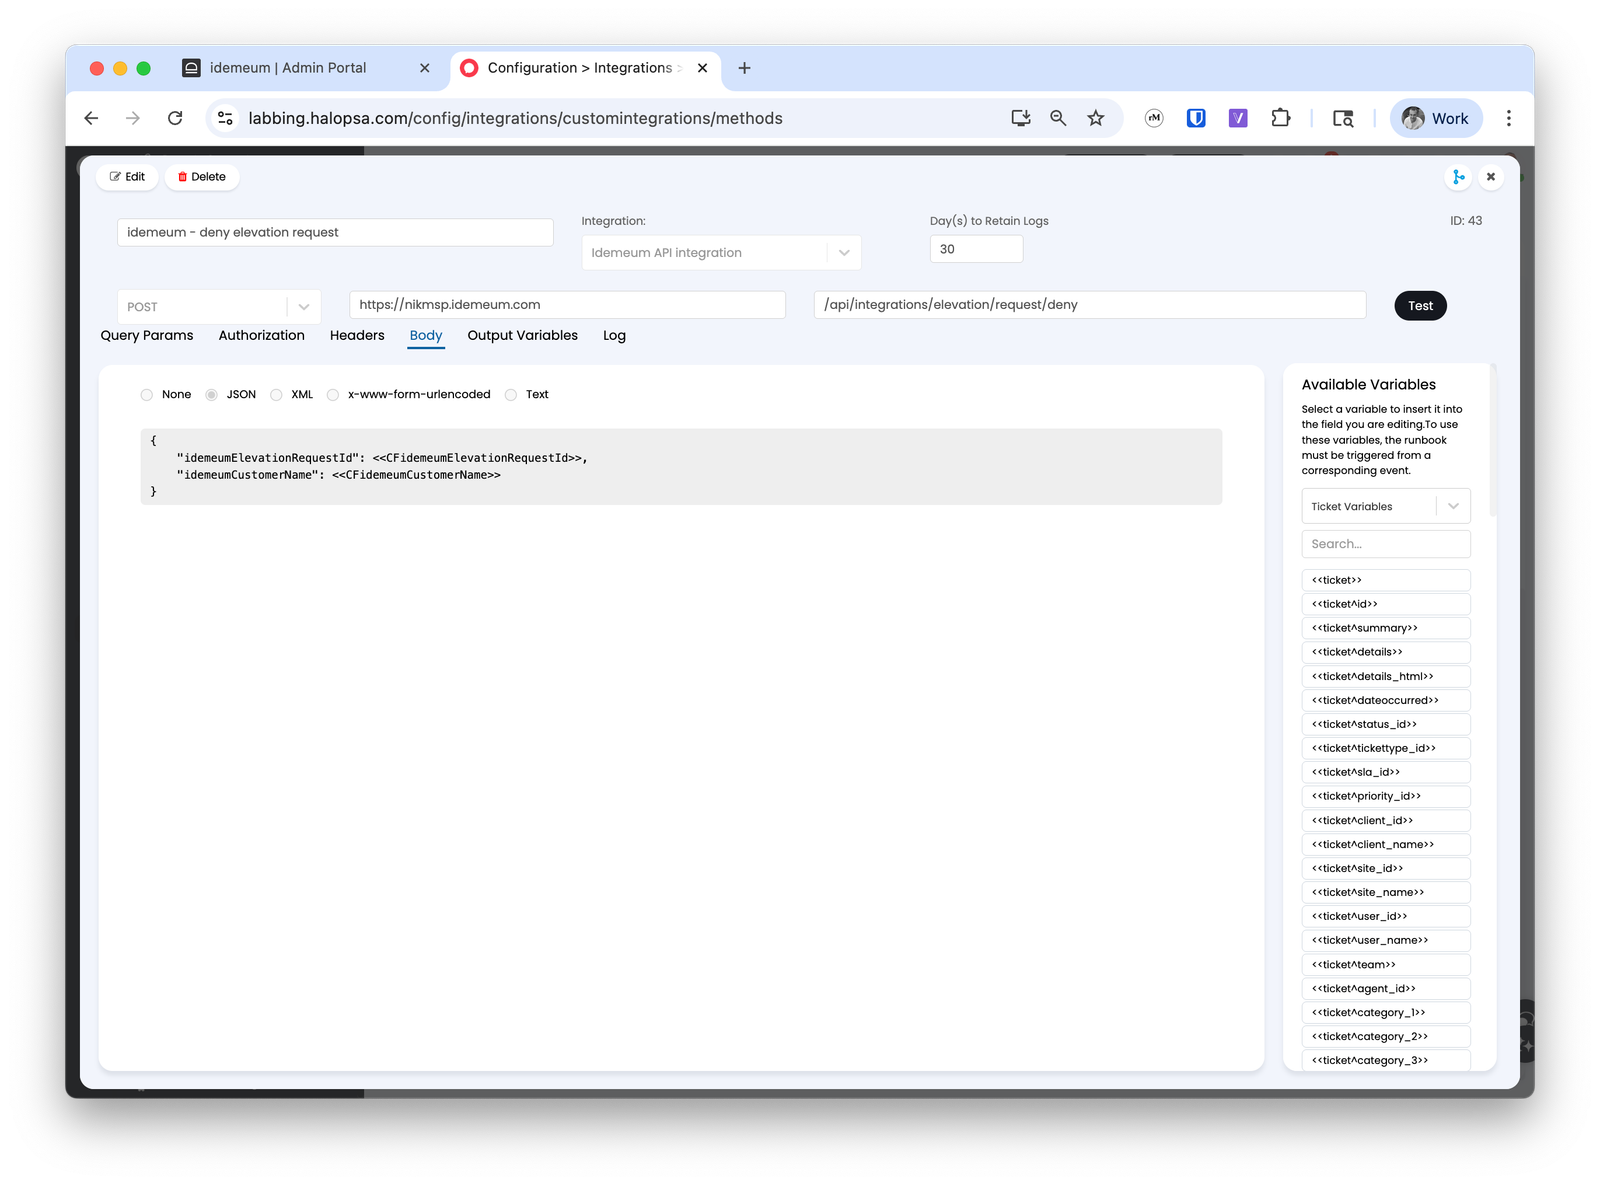Insert the <<ticket^dateoccurred>> variable
Image resolution: width=1600 pixels, height=1185 pixels.
click(x=1386, y=700)
